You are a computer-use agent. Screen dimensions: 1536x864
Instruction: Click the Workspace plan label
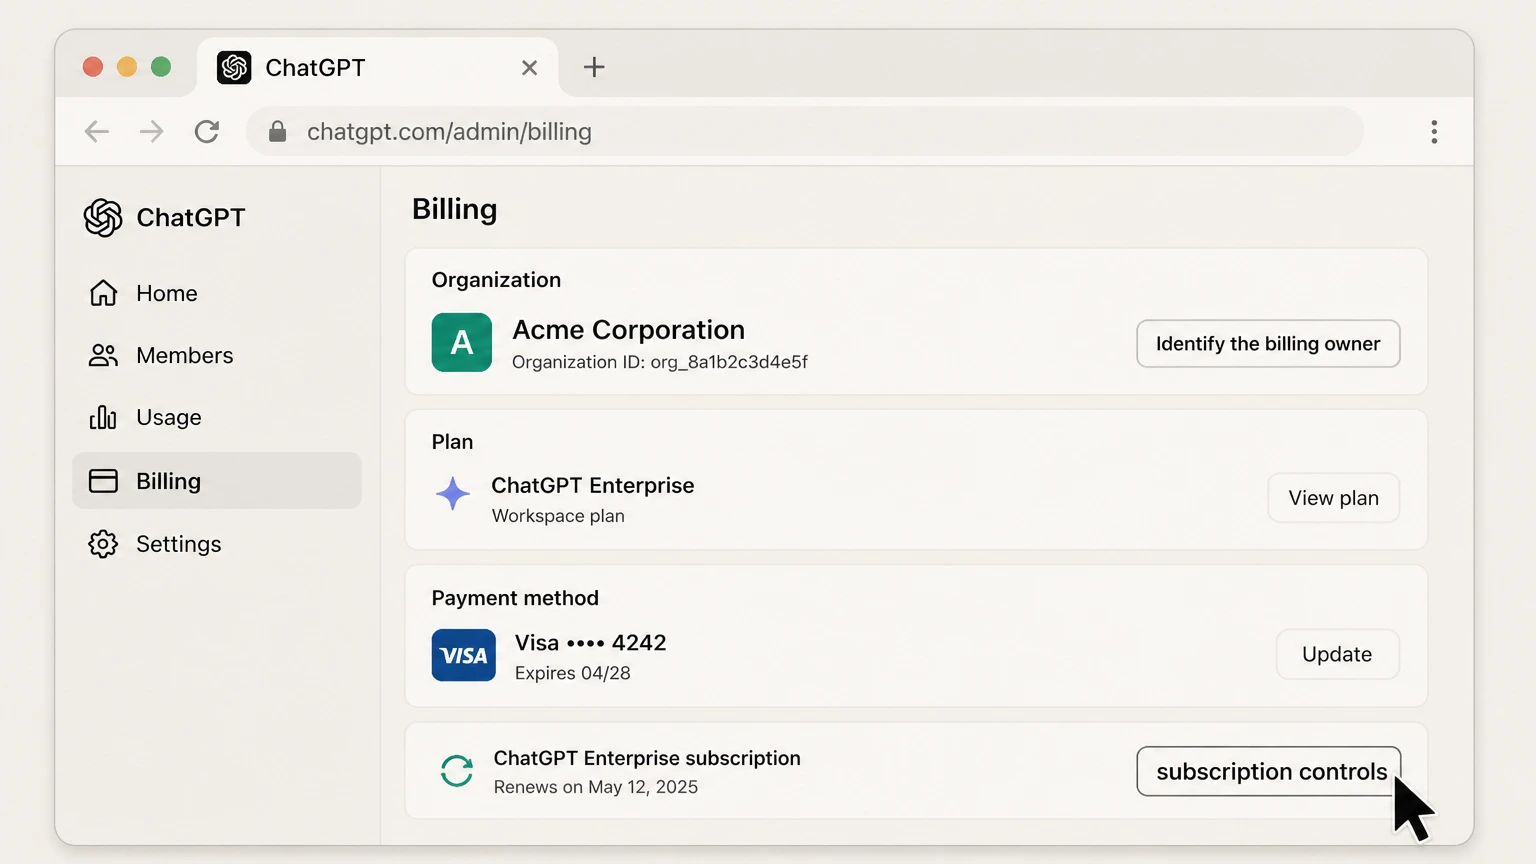click(558, 516)
